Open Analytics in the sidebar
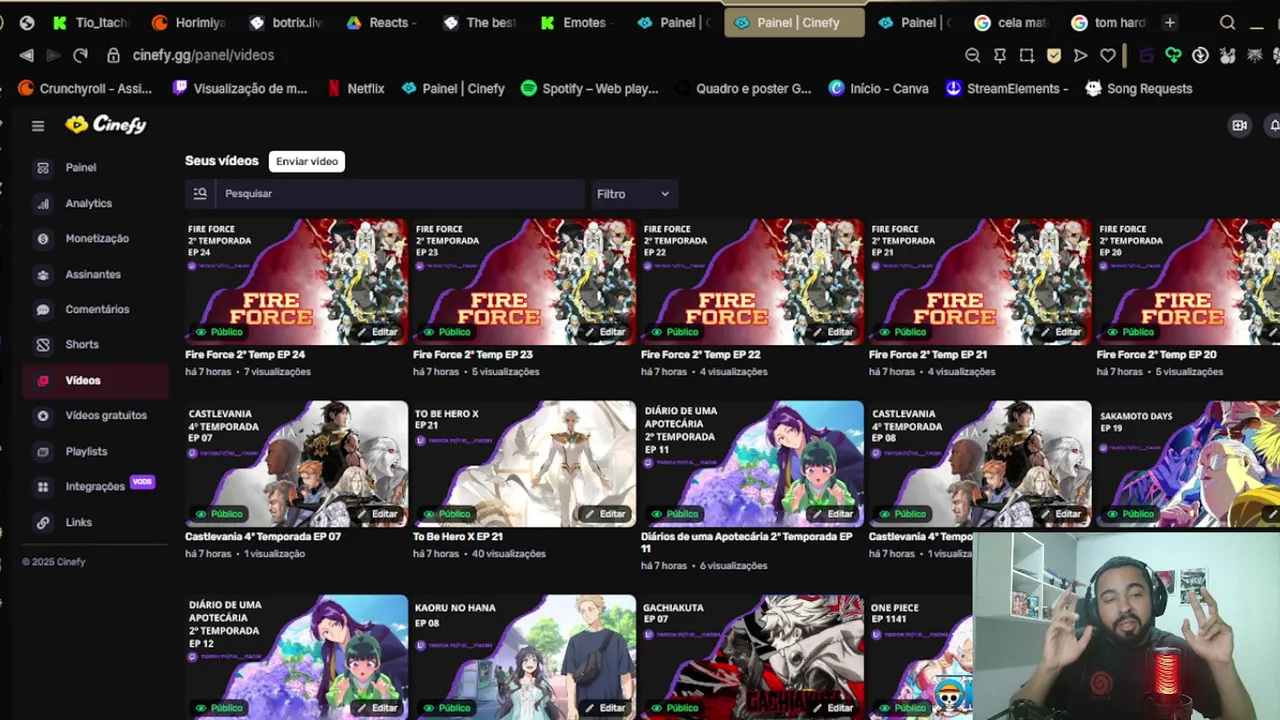This screenshot has height=720, width=1280. (x=89, y=203)
